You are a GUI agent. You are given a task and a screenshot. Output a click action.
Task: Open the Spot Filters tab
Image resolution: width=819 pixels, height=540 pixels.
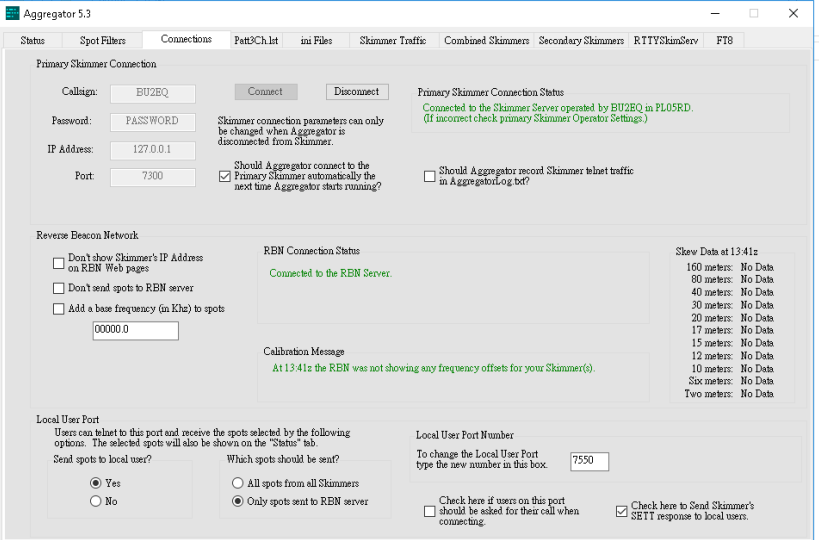[102, 40]
